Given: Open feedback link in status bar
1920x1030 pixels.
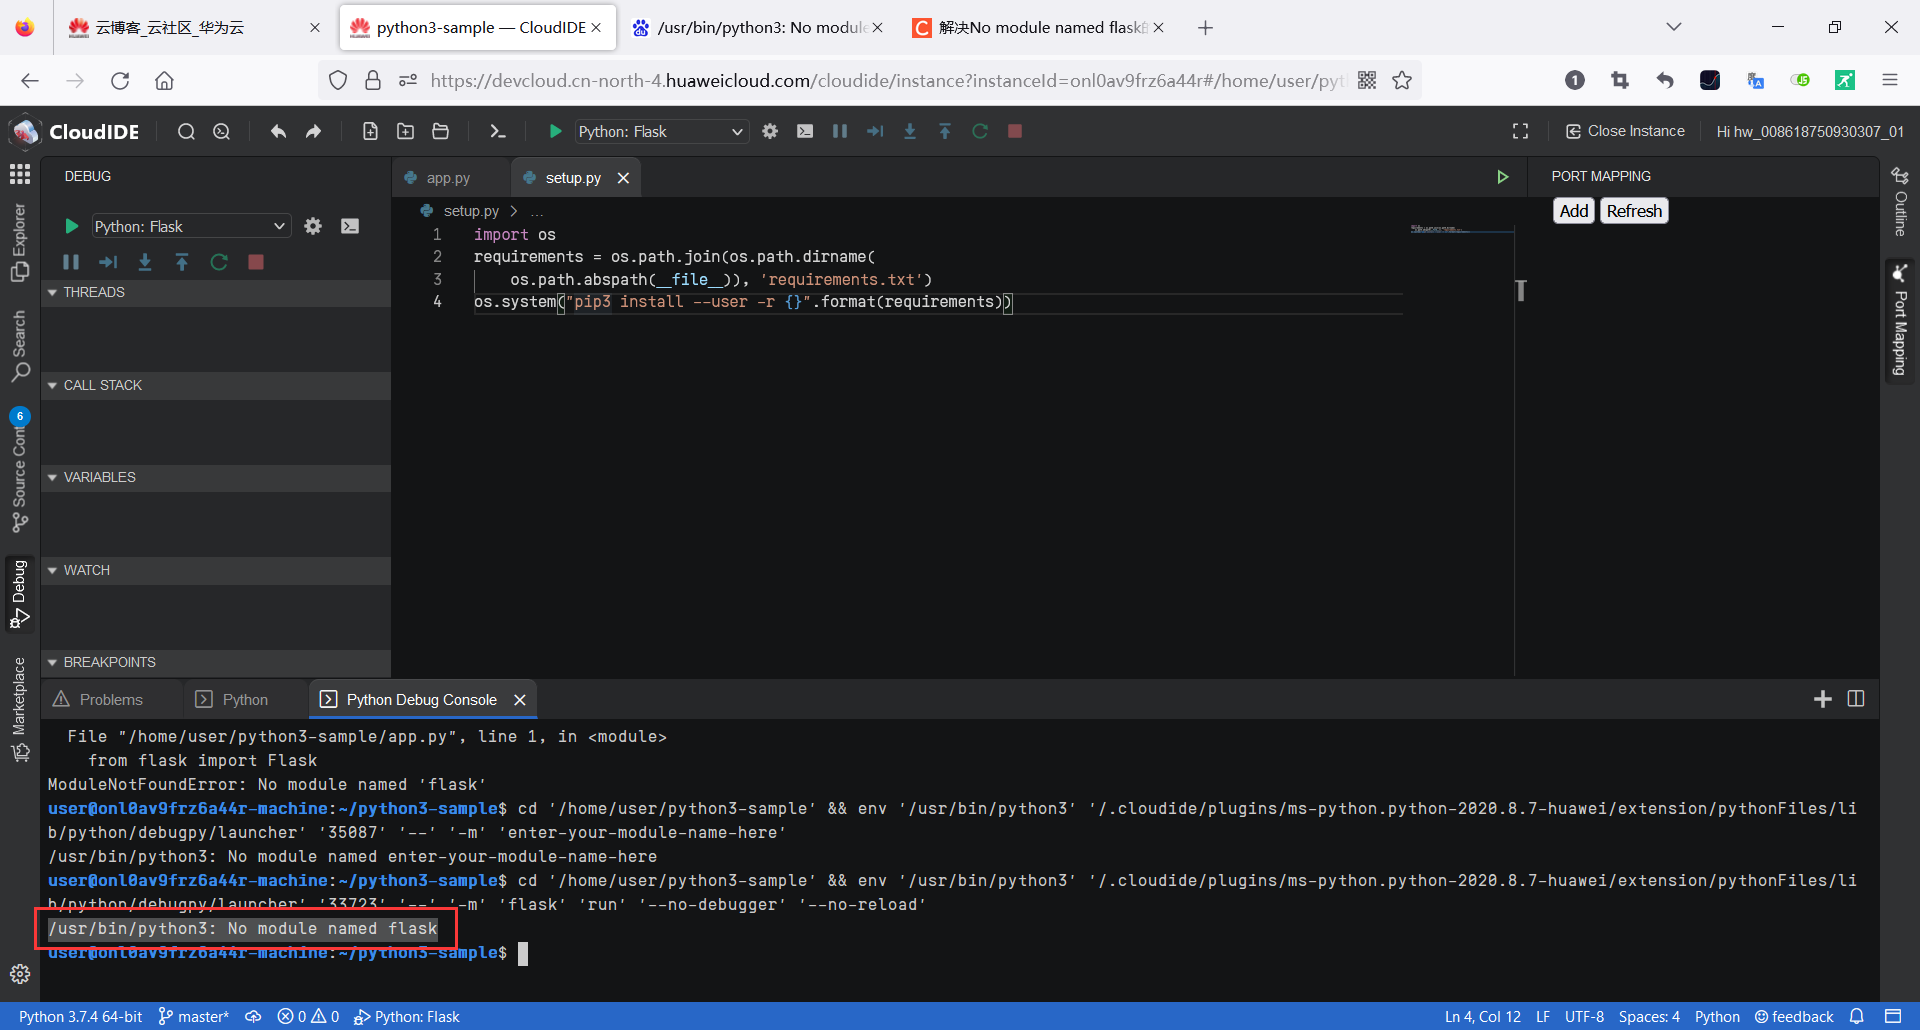Looking at the screenshot, I should click(x=1794, y=1016).
